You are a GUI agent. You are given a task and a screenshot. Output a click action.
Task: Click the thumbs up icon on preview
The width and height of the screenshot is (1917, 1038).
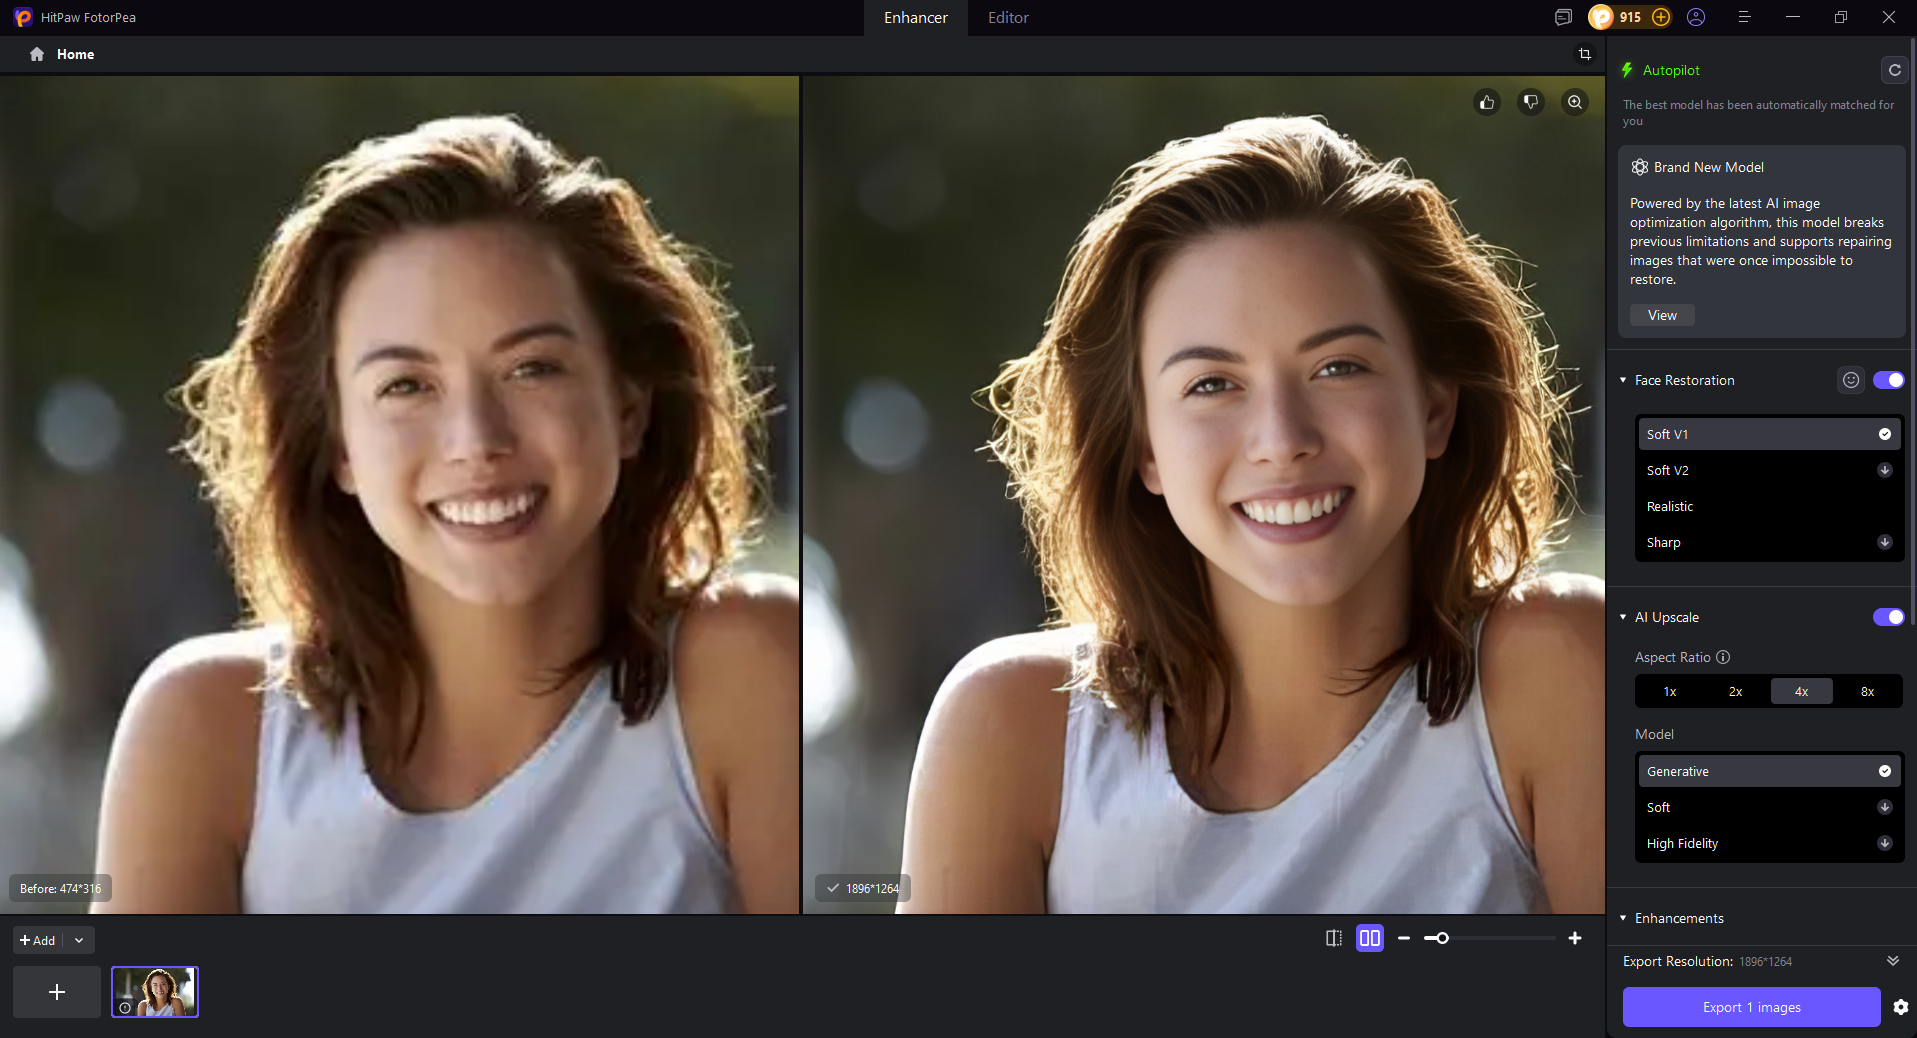pyautogui.click(x=1487, y=102)
